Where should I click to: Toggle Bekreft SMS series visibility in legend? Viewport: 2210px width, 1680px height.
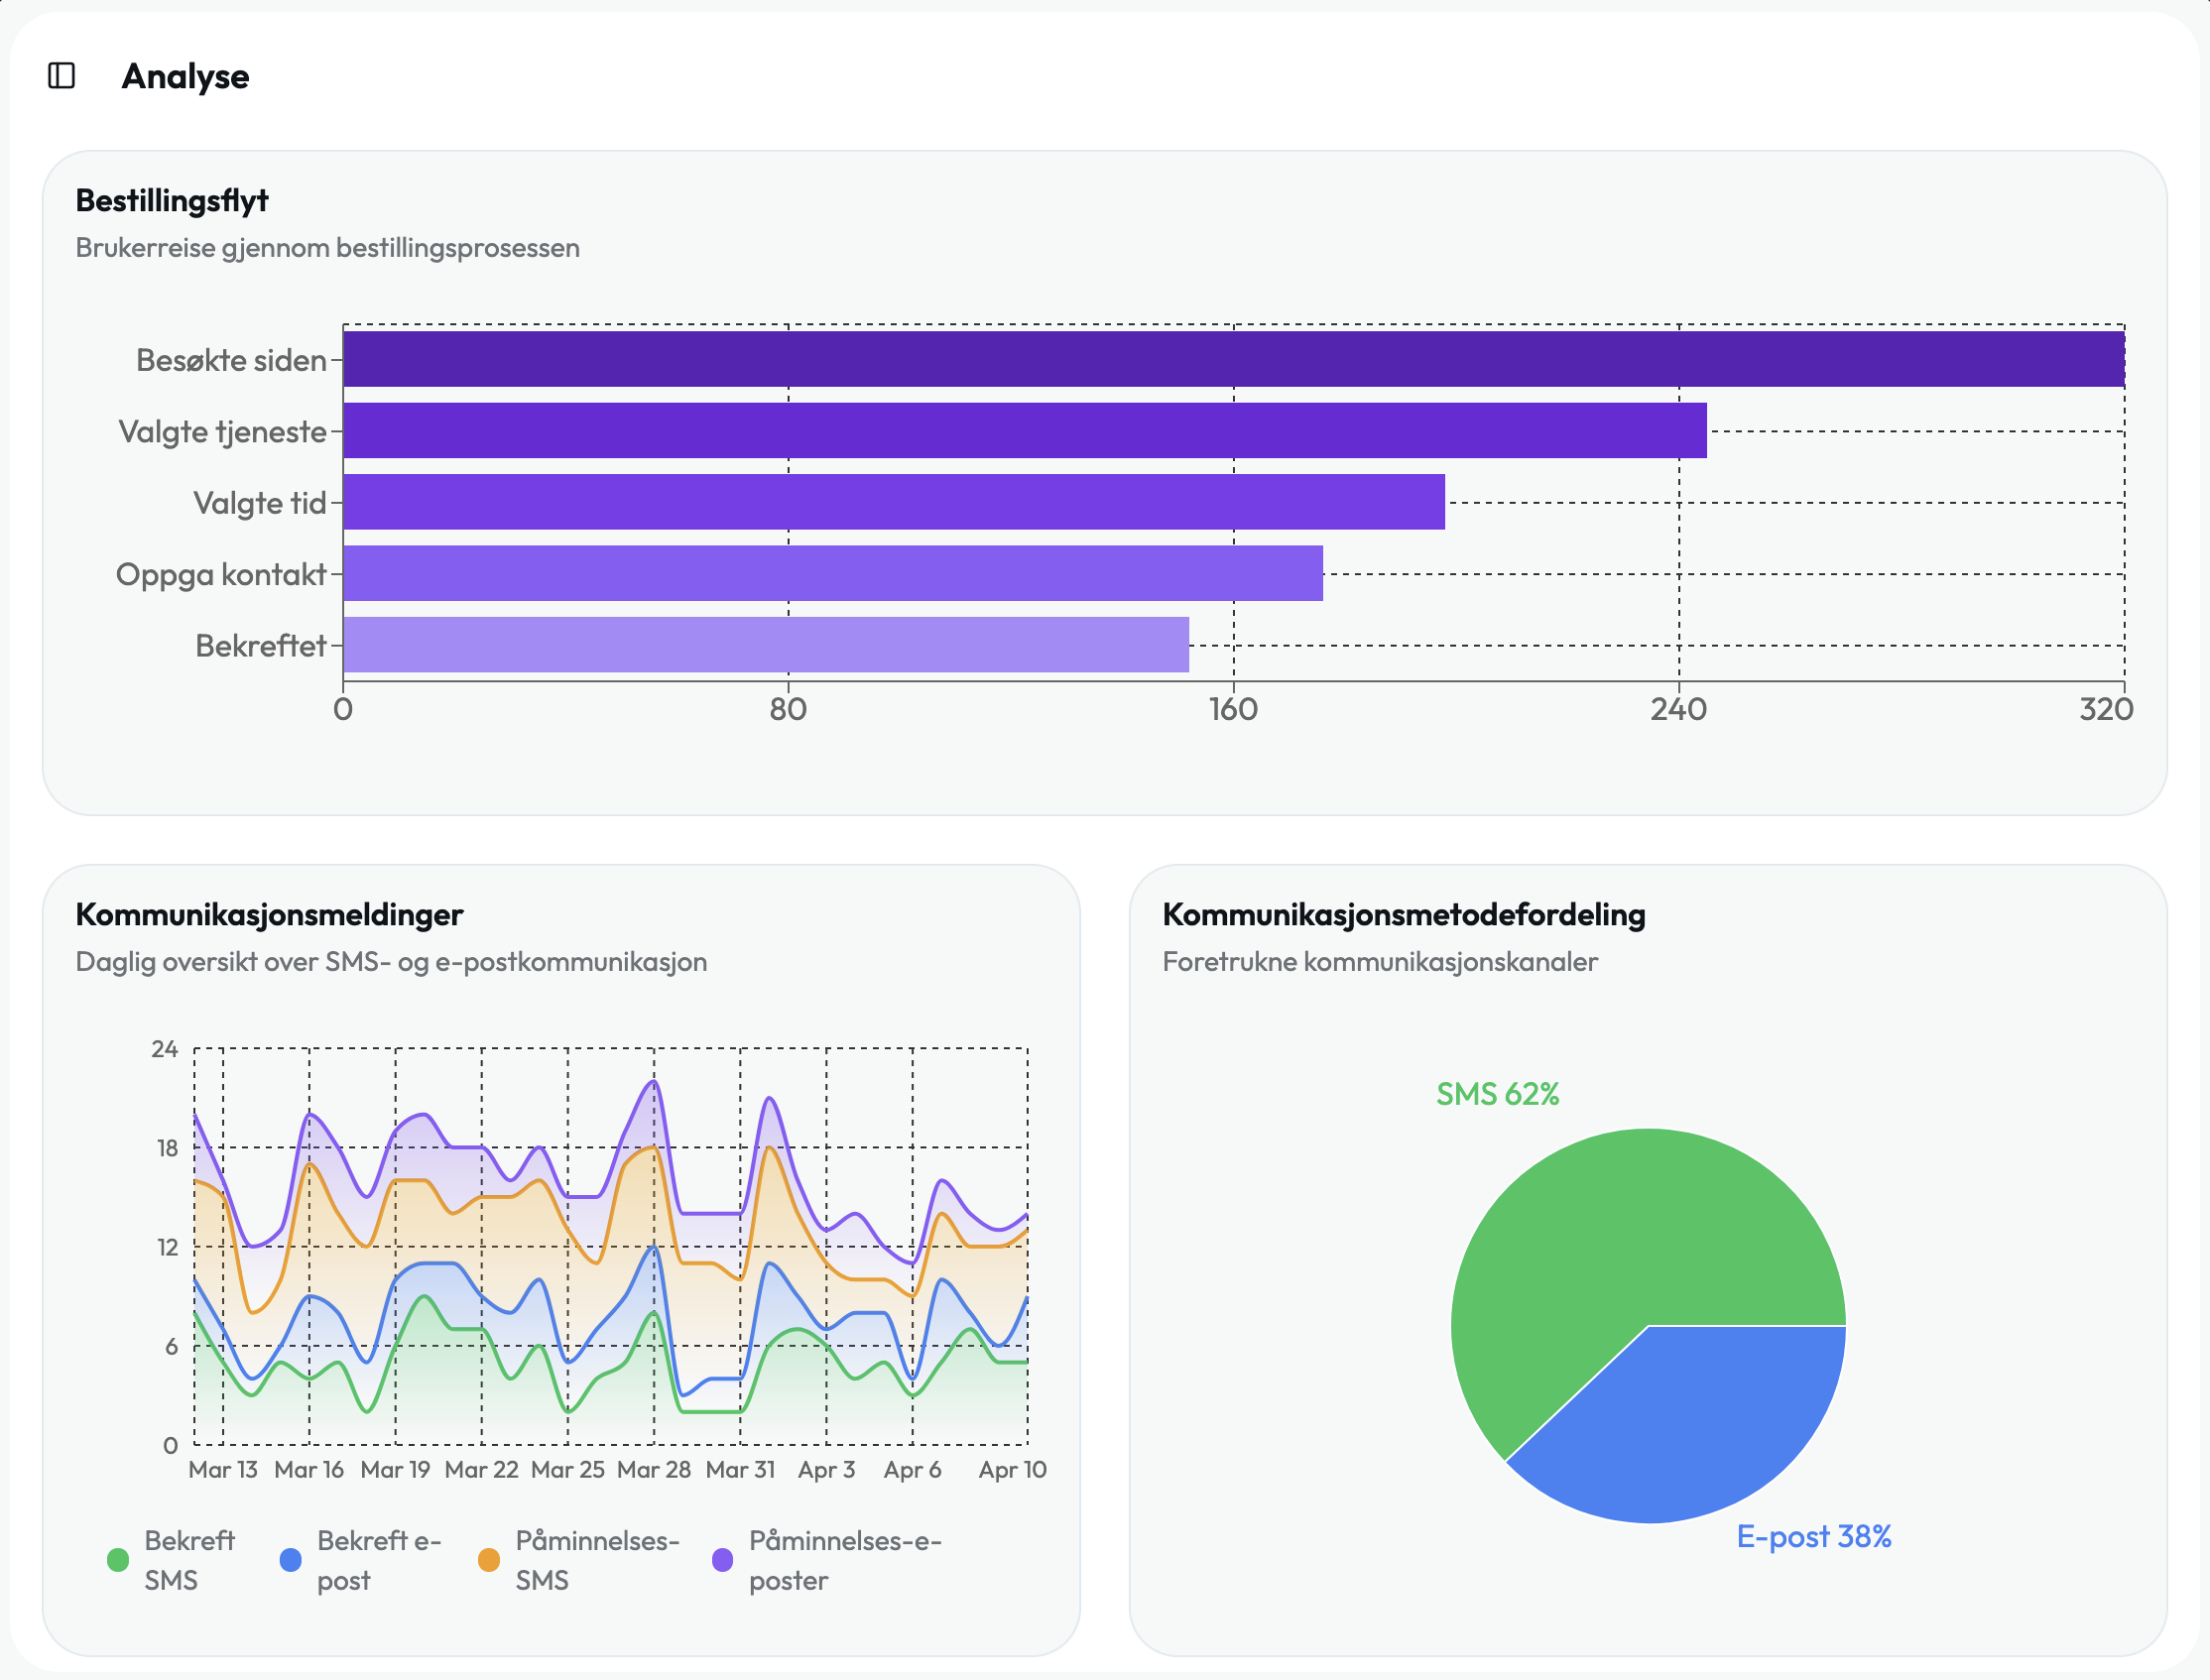pyautogui.click(x=170, y=1560)
